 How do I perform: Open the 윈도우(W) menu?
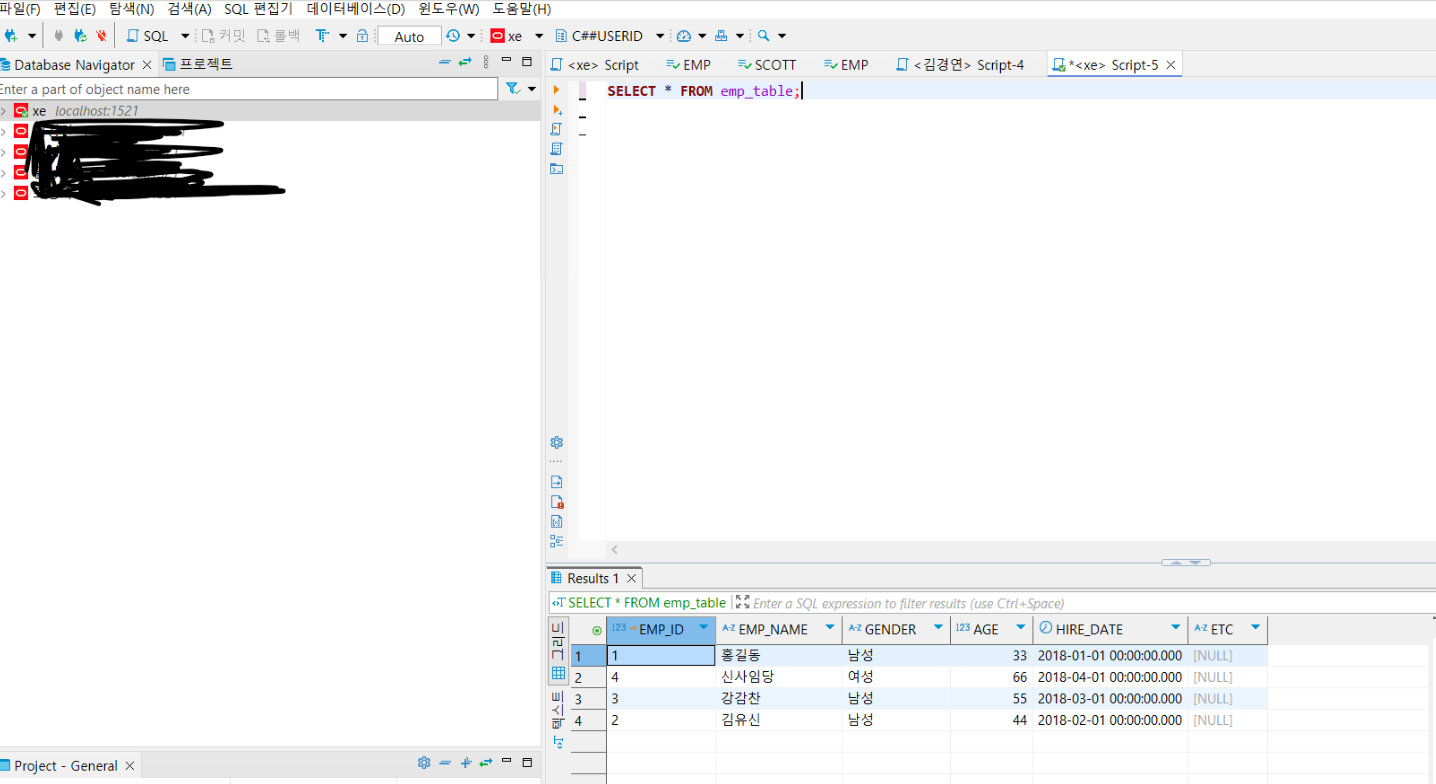(448, 9)
